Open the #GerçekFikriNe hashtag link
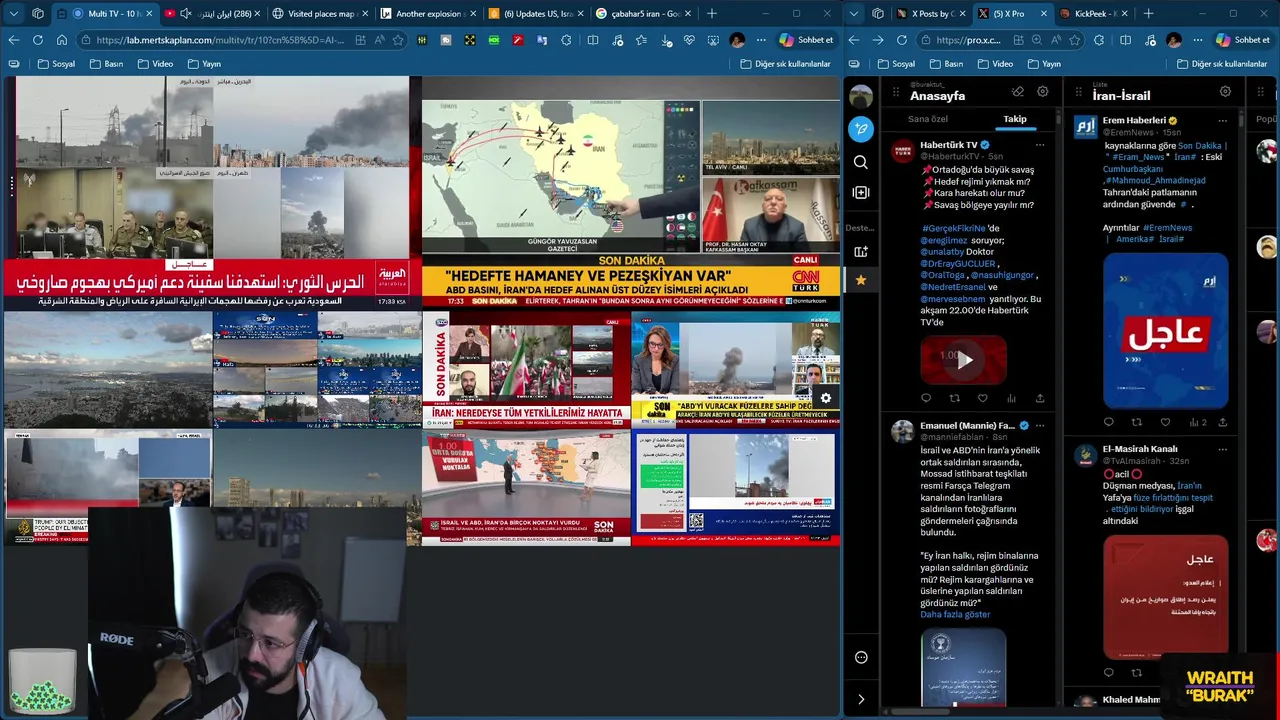The image size is (1280, 720). click(953, 228)
